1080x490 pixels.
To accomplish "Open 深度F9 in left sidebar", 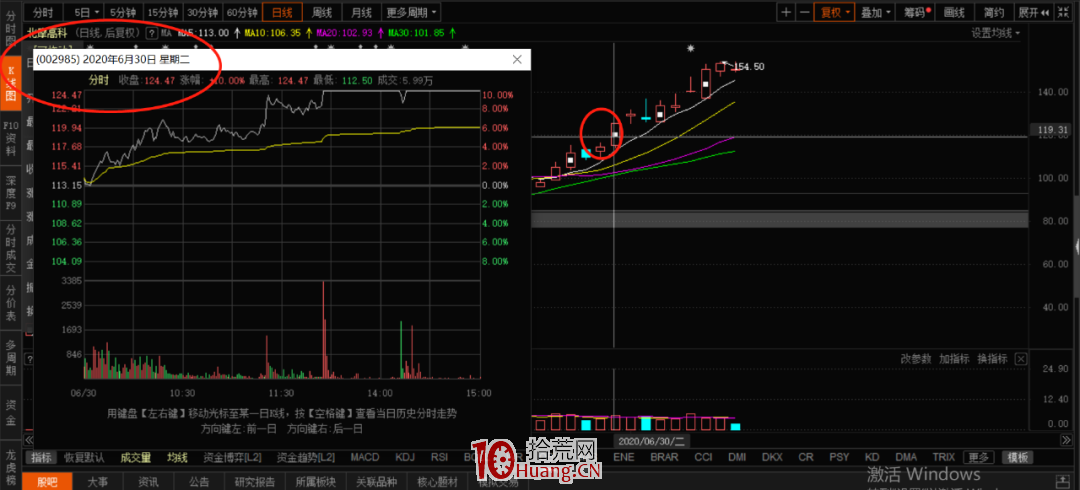I will tap(10, 192).
